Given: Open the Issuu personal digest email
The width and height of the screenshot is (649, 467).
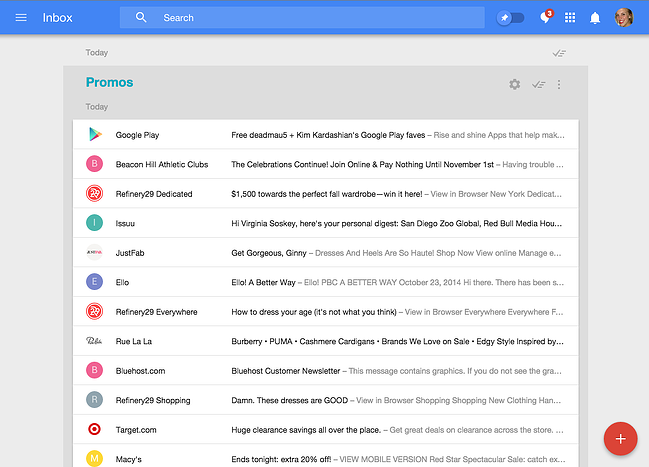Looking at the screenshot, I should point(326,223).
